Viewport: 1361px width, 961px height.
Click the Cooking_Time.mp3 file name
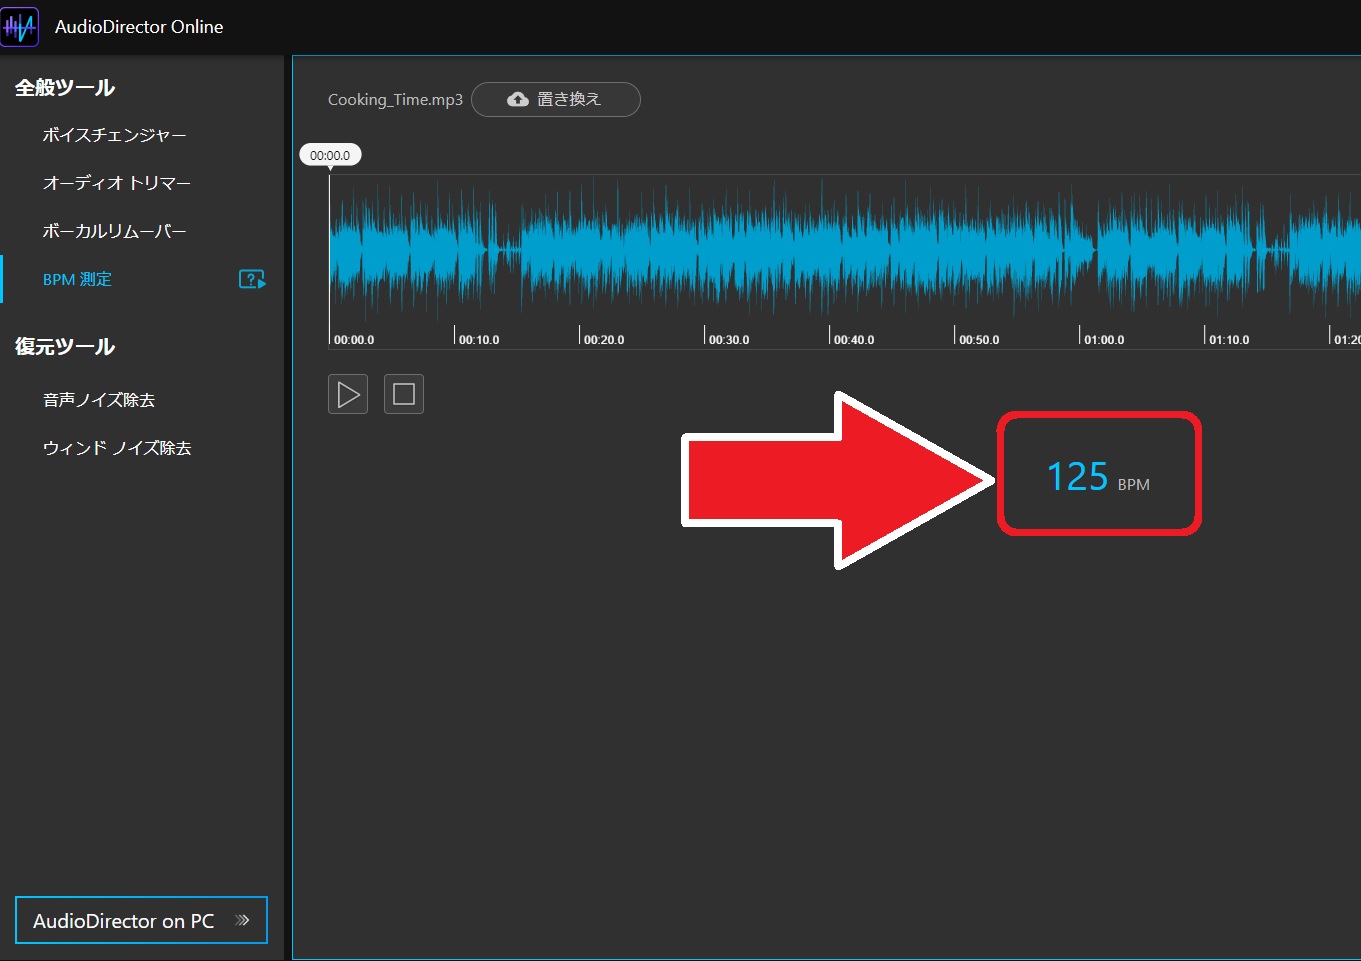click(x=395, y=100)
